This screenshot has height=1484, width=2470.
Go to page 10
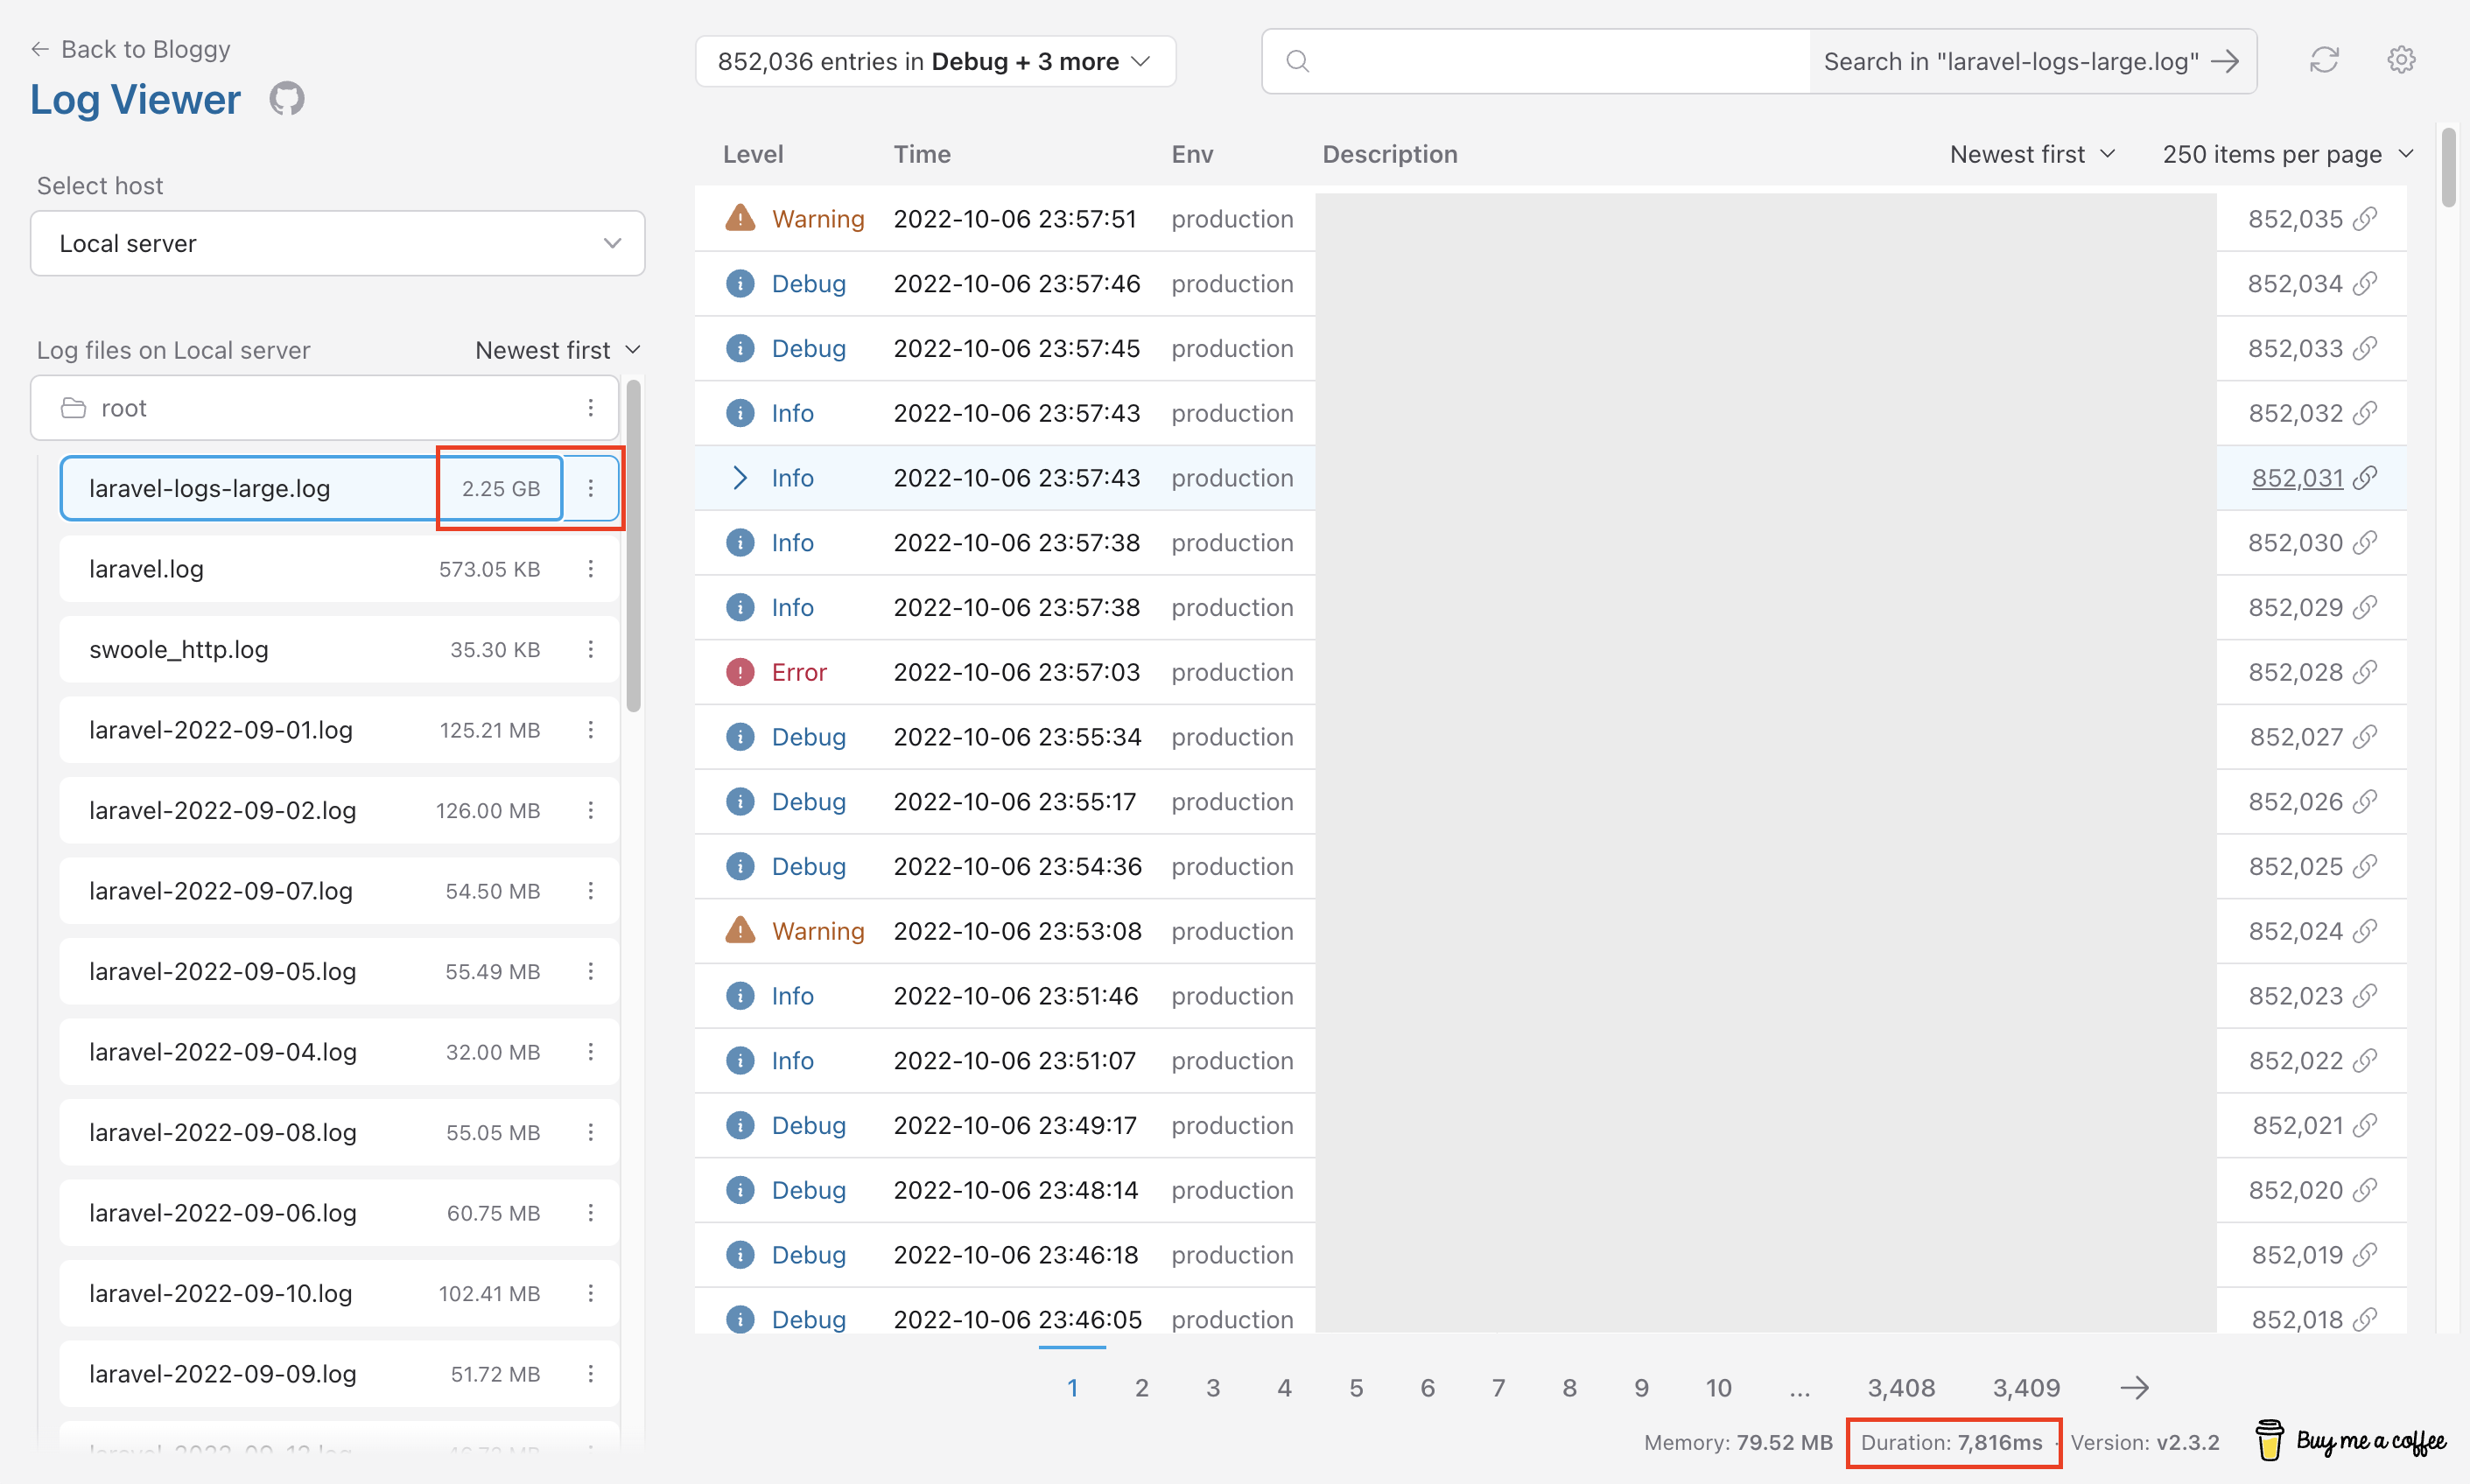click(x=1719, y=1388)
